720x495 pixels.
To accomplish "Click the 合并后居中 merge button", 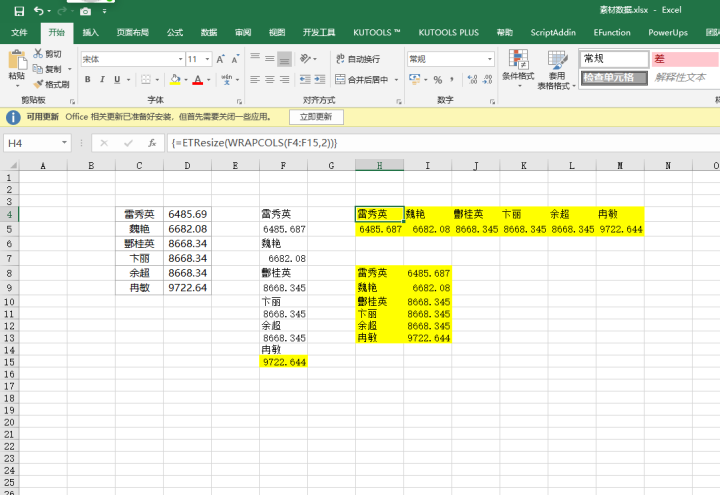I will pyautogui.click(x=361, y=79).
